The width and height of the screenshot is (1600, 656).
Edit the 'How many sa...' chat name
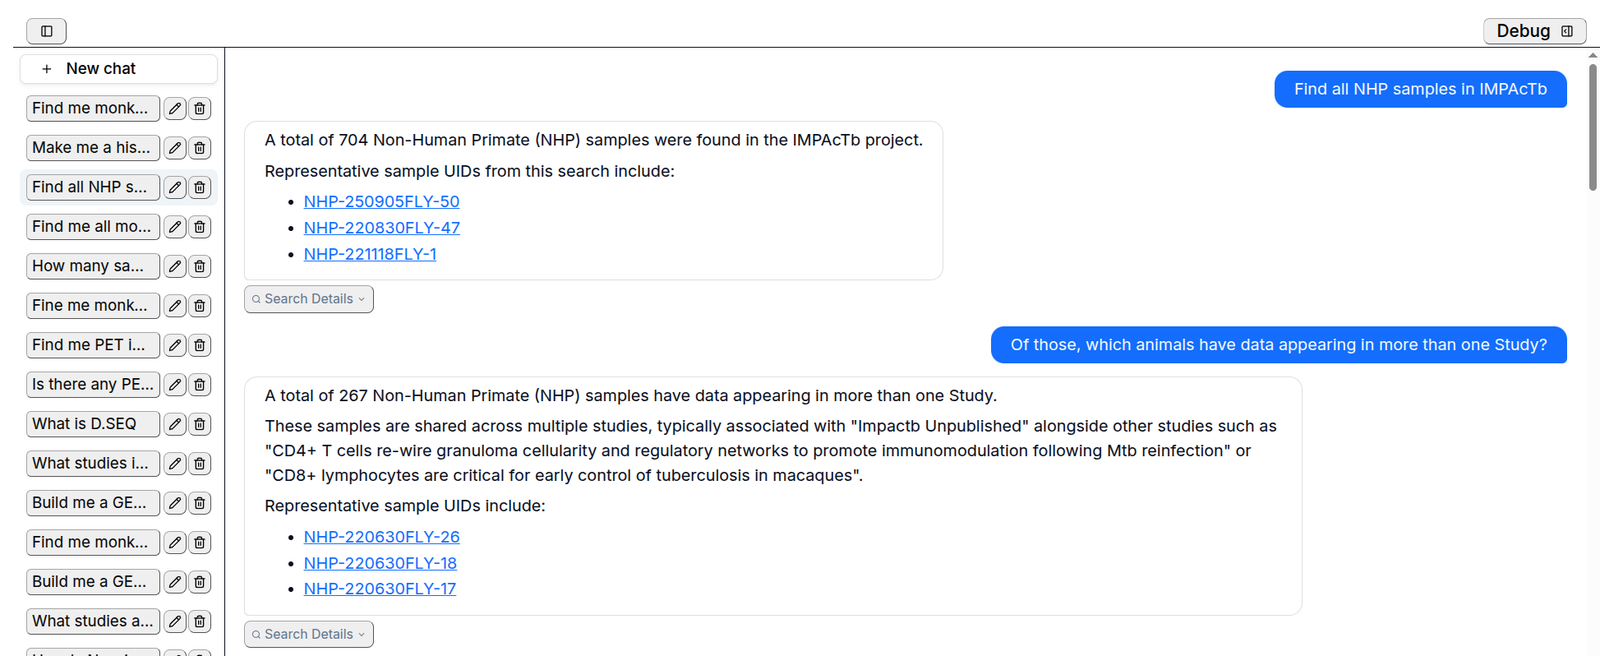coord(175,266)
